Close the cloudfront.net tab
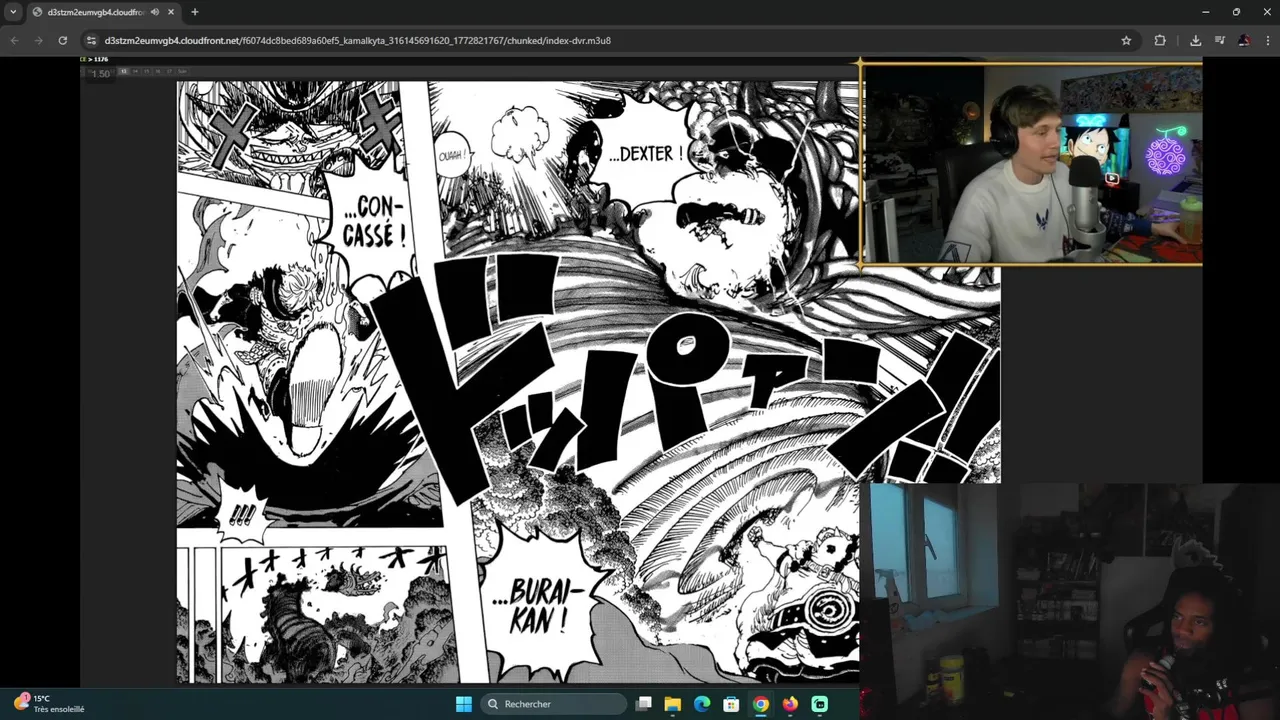This screenshot has height=720, width=1280. tap(171, 12)
